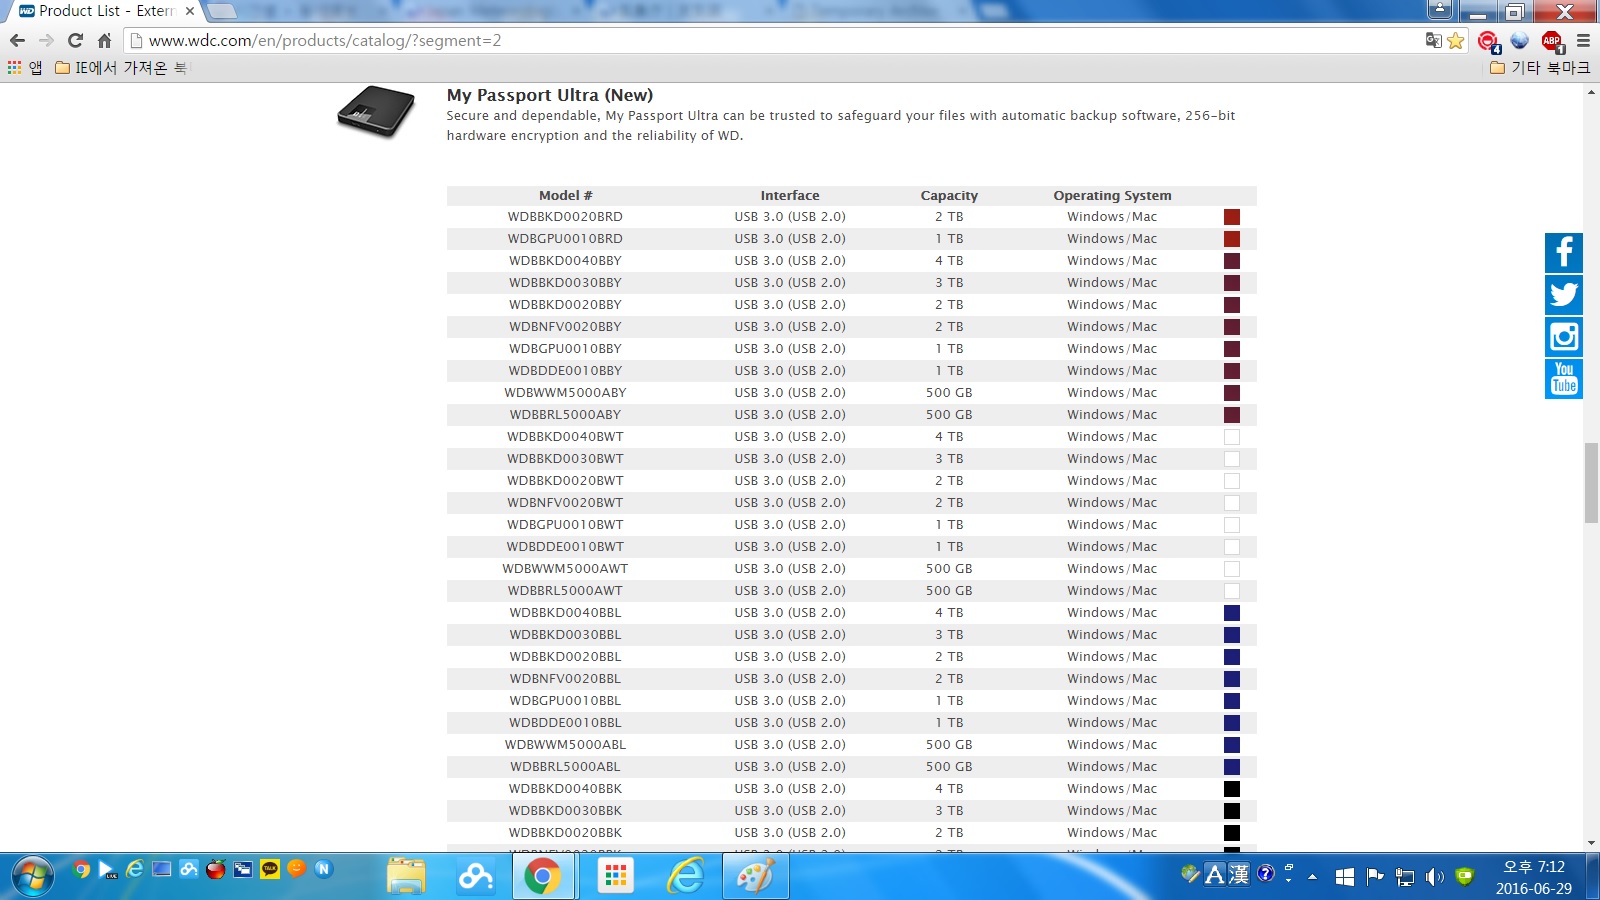
Task: Launch KakaoTalk from quick launch bar
Action: point(270,869)
